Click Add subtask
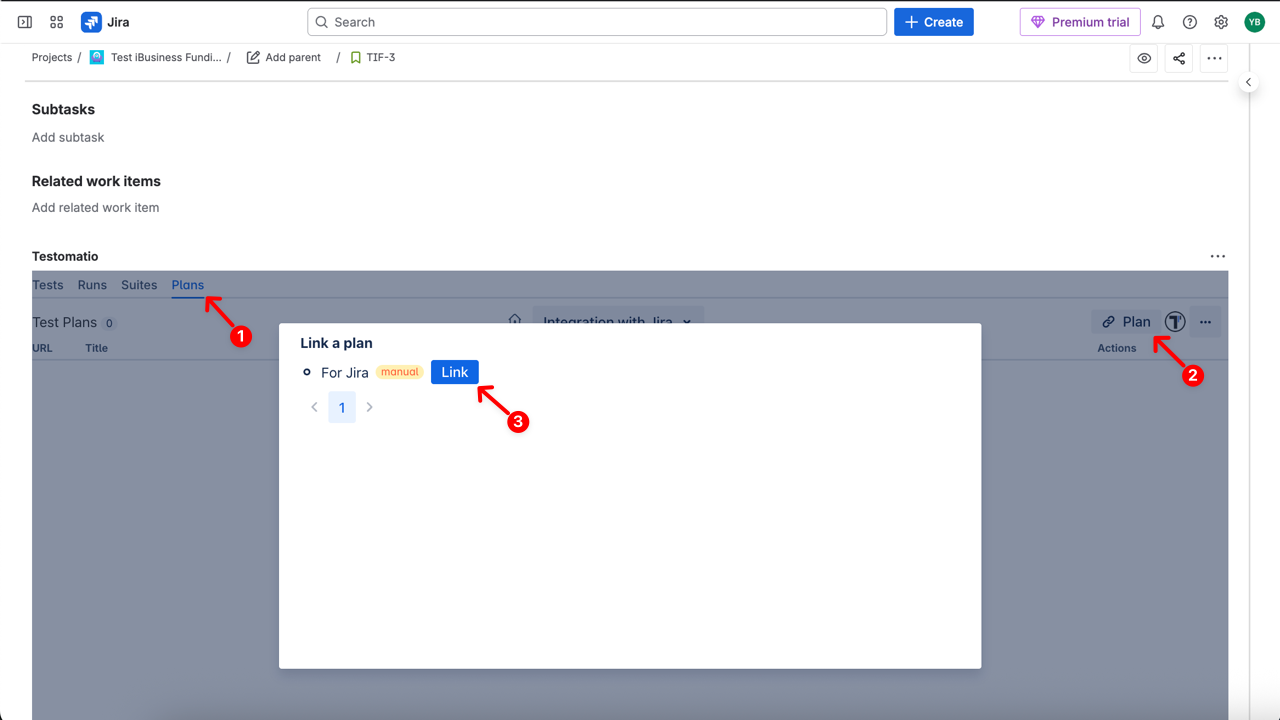 (x=68, y=137)
